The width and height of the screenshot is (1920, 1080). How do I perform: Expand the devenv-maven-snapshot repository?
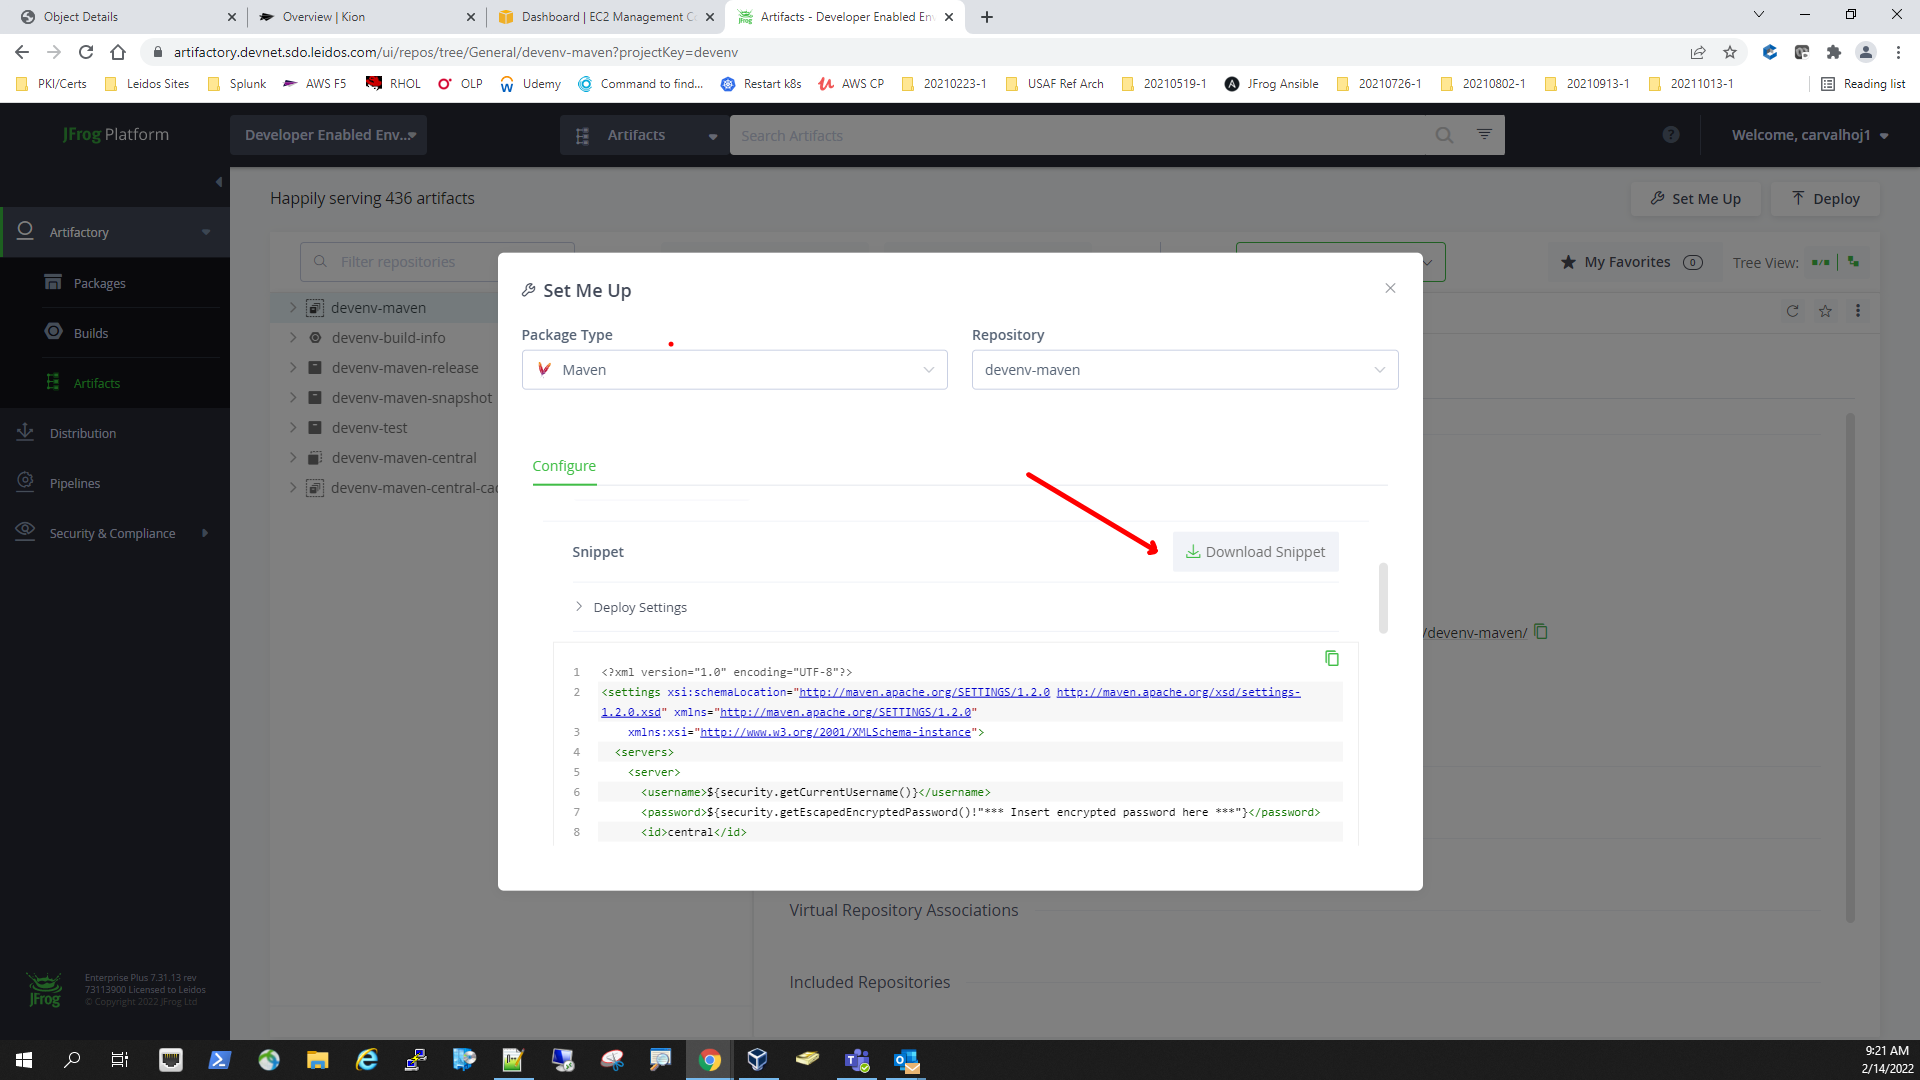293,398
